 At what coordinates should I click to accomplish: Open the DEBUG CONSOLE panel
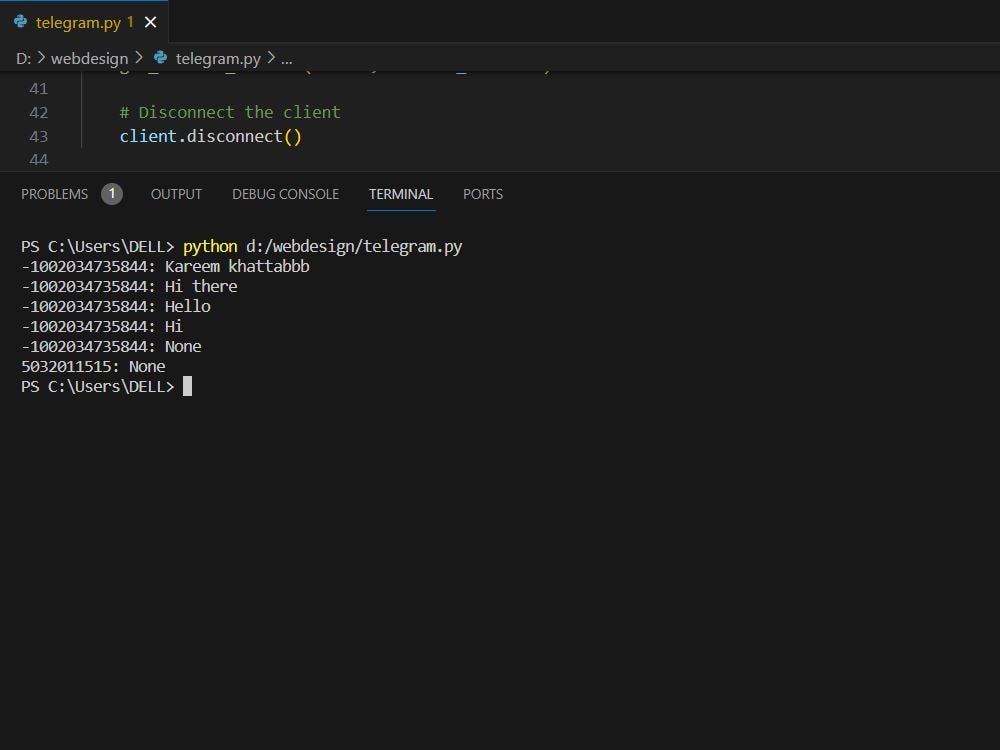[284, 194]
